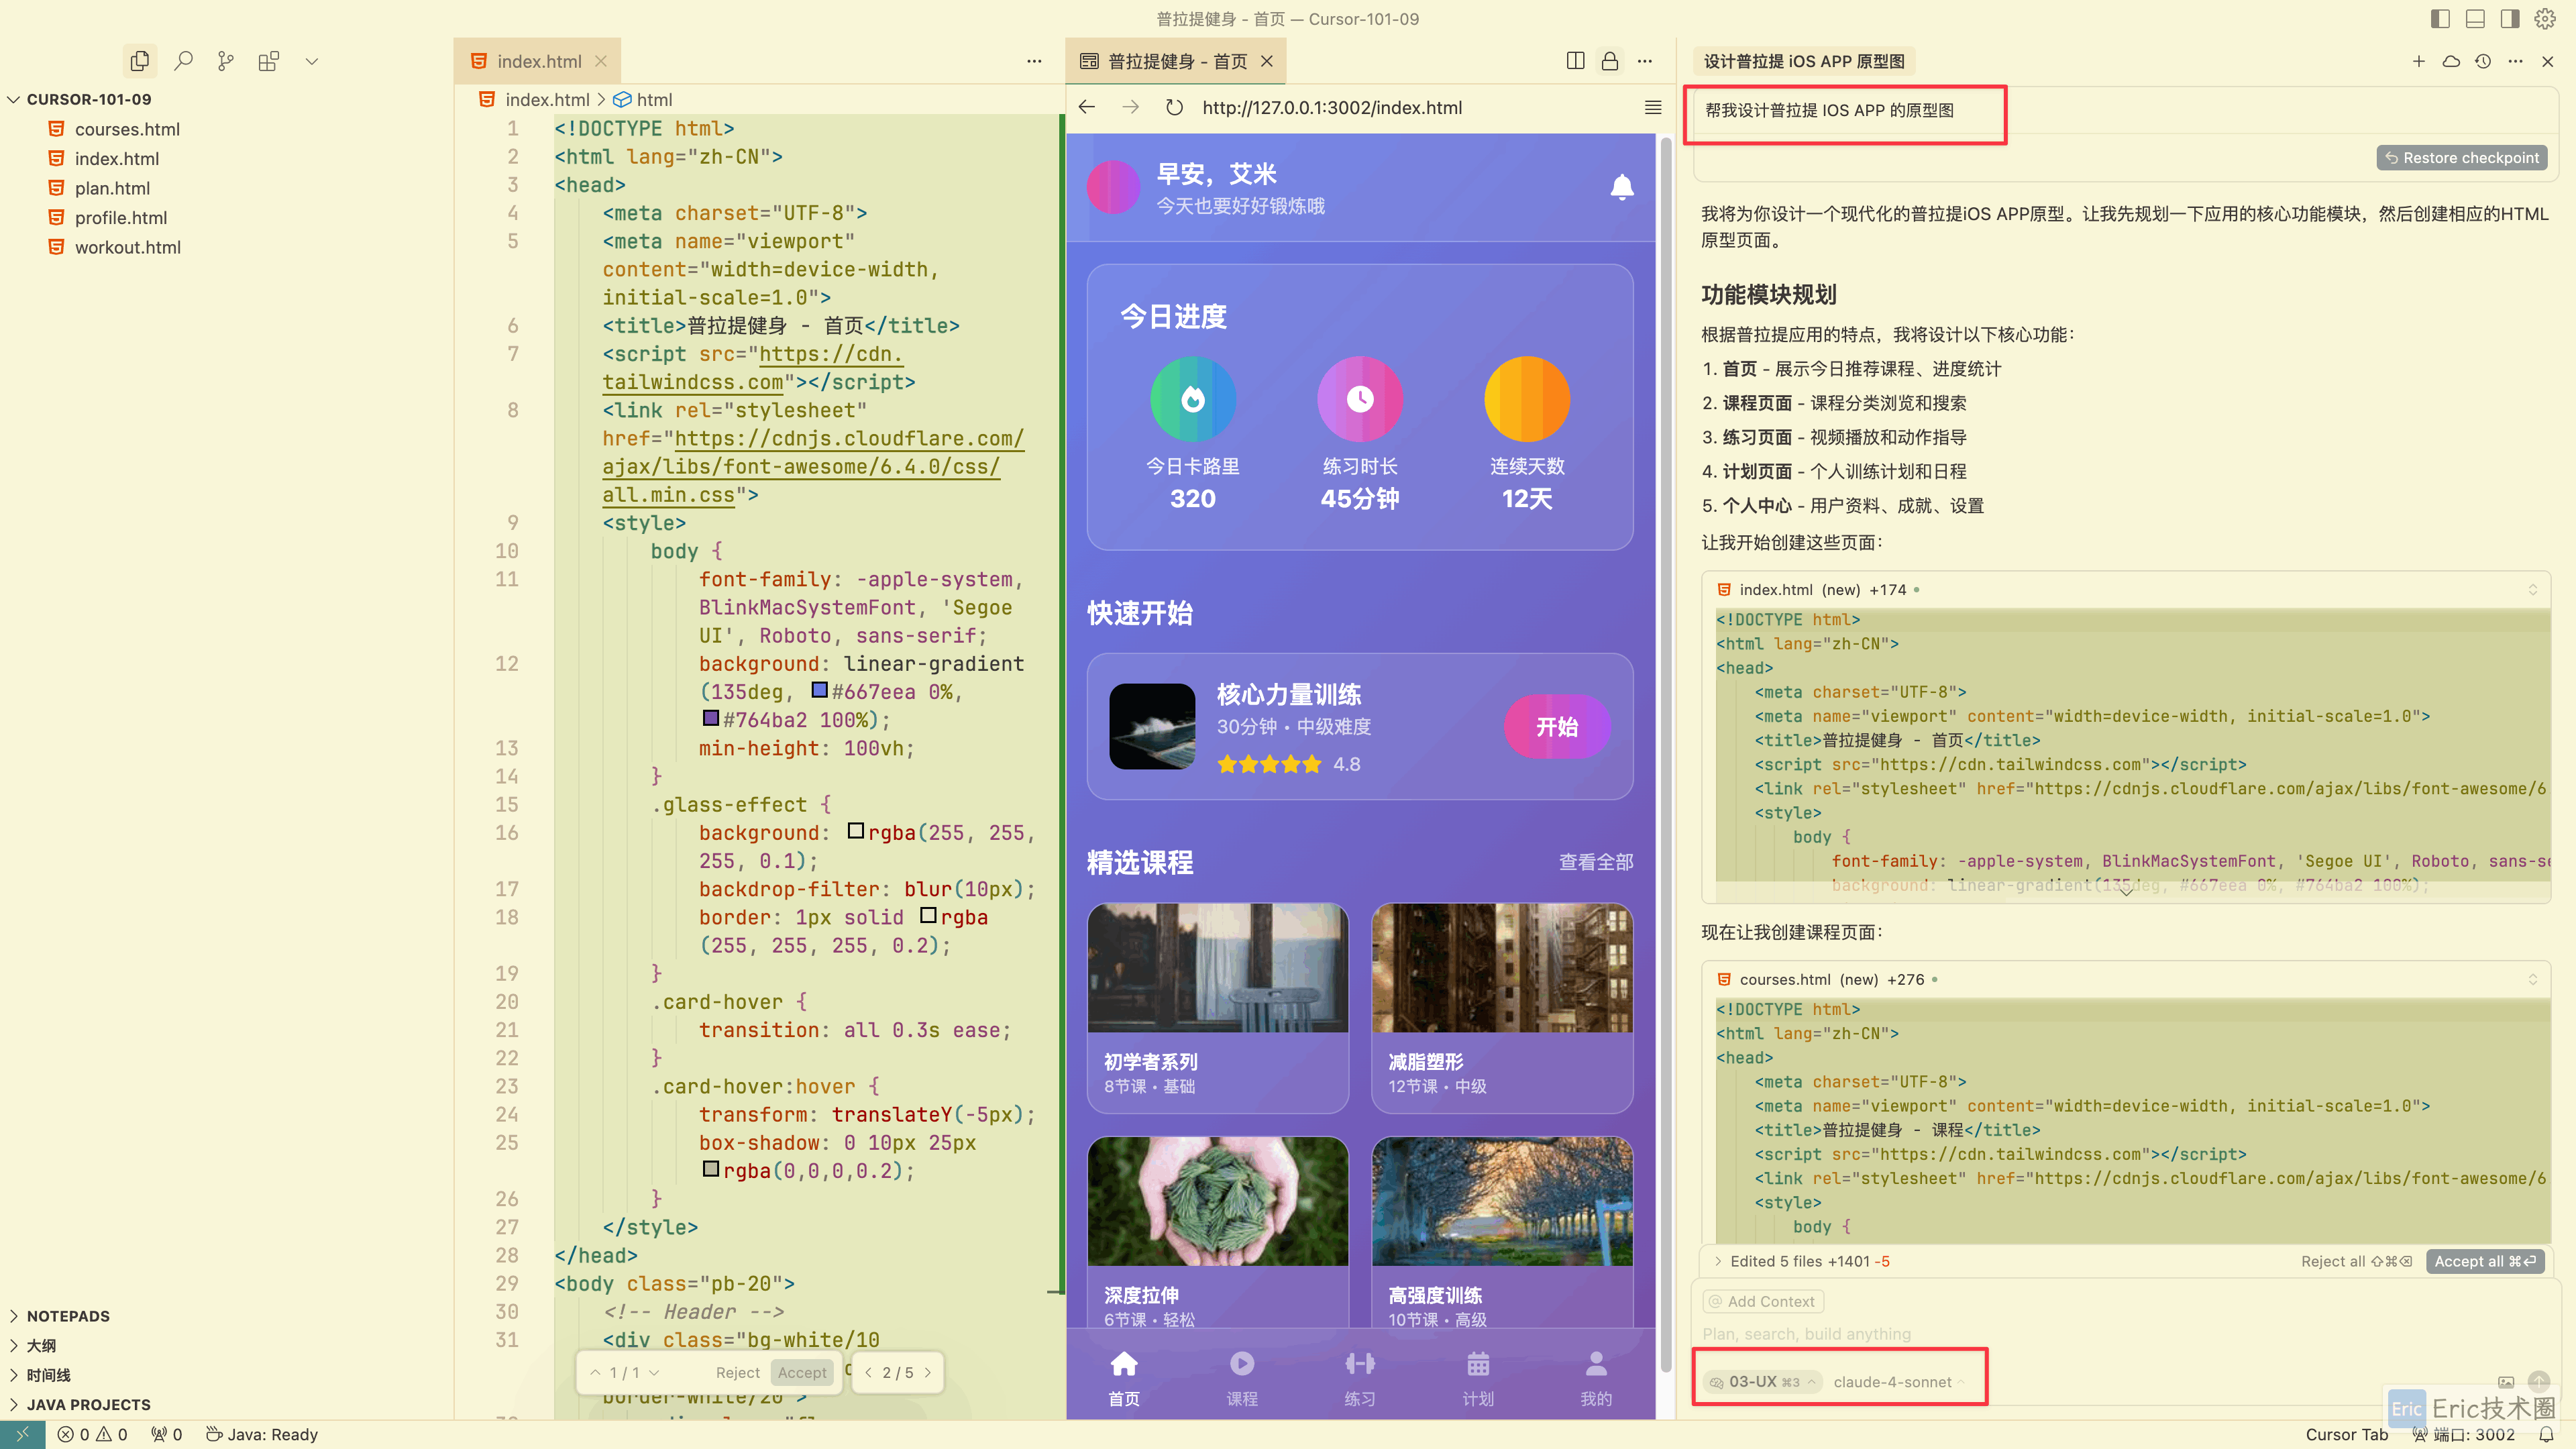Click the #667eea color swatch in code

[820, 690]
